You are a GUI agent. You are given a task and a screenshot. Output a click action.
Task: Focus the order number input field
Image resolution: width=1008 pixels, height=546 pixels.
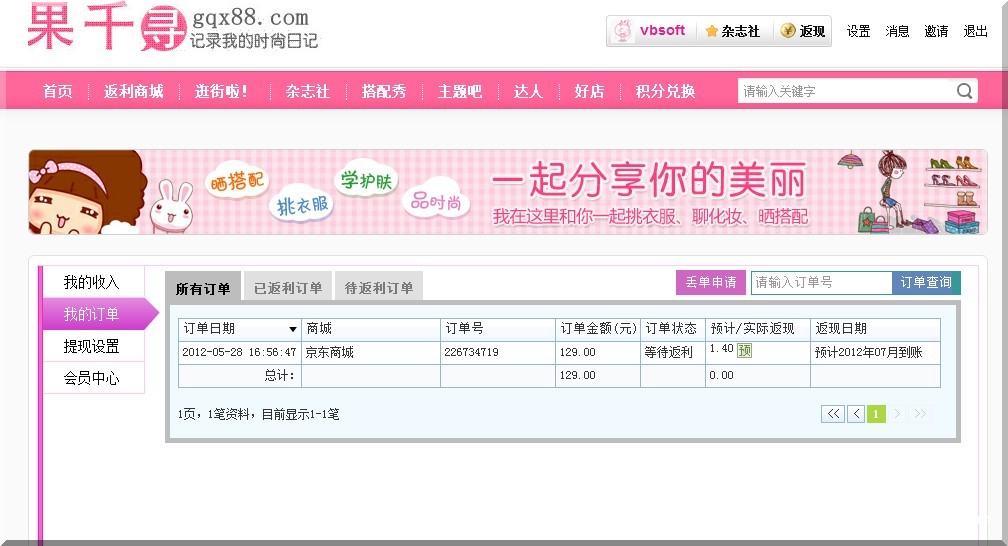(x=821, y=283)
